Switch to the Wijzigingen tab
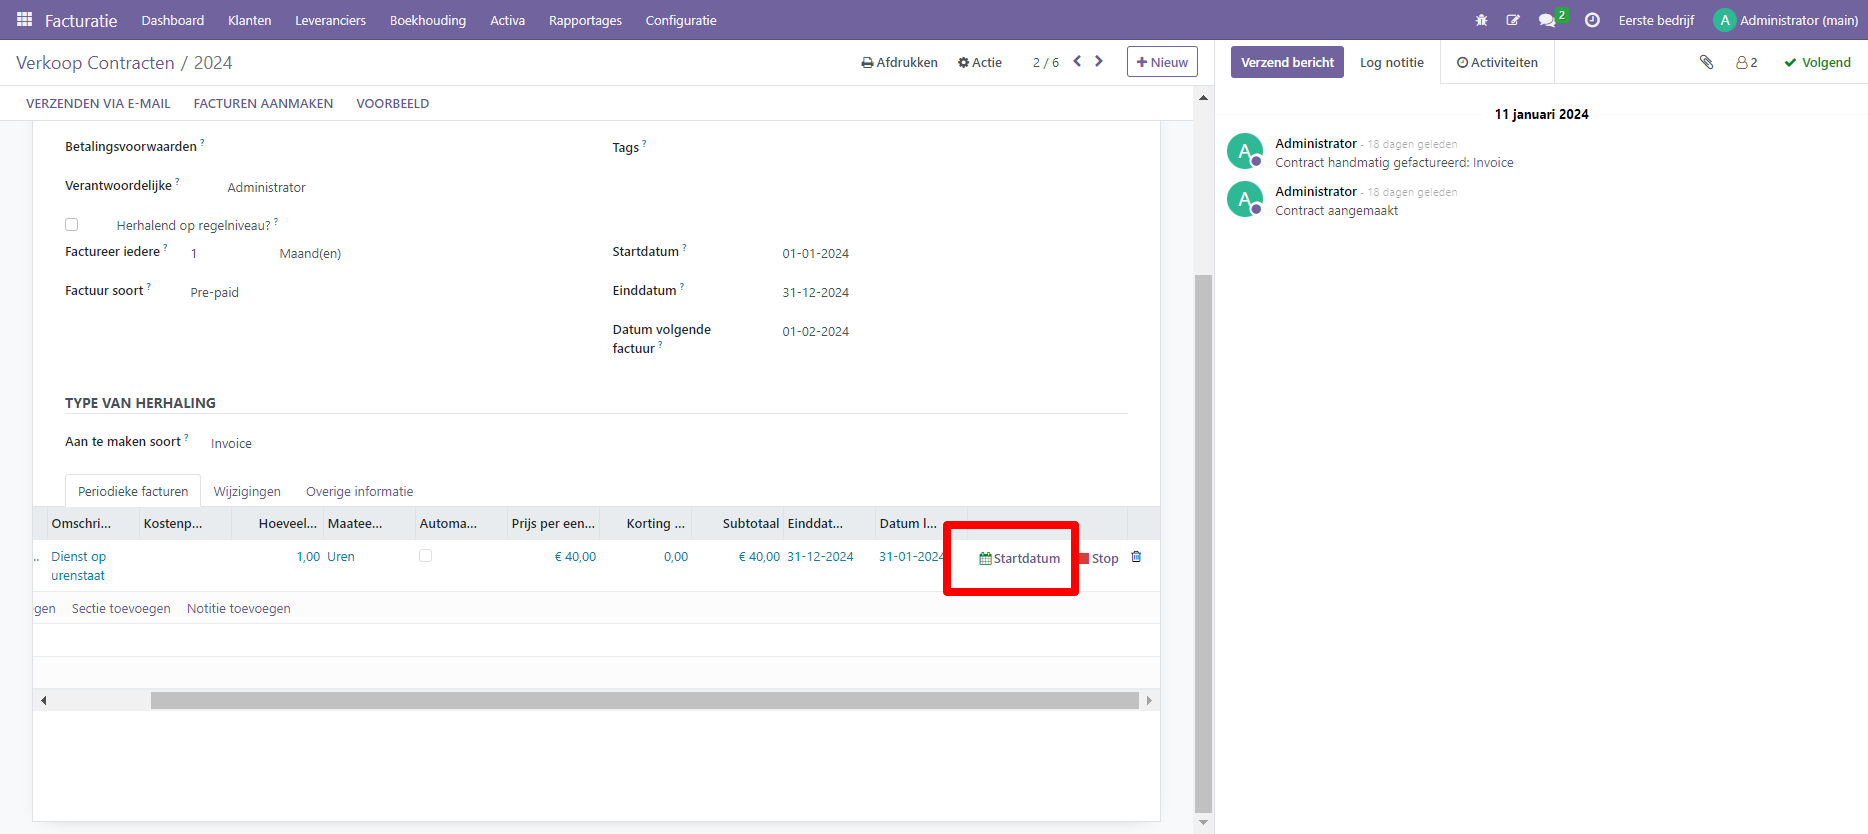The image size is (1868, 834). 247,491
